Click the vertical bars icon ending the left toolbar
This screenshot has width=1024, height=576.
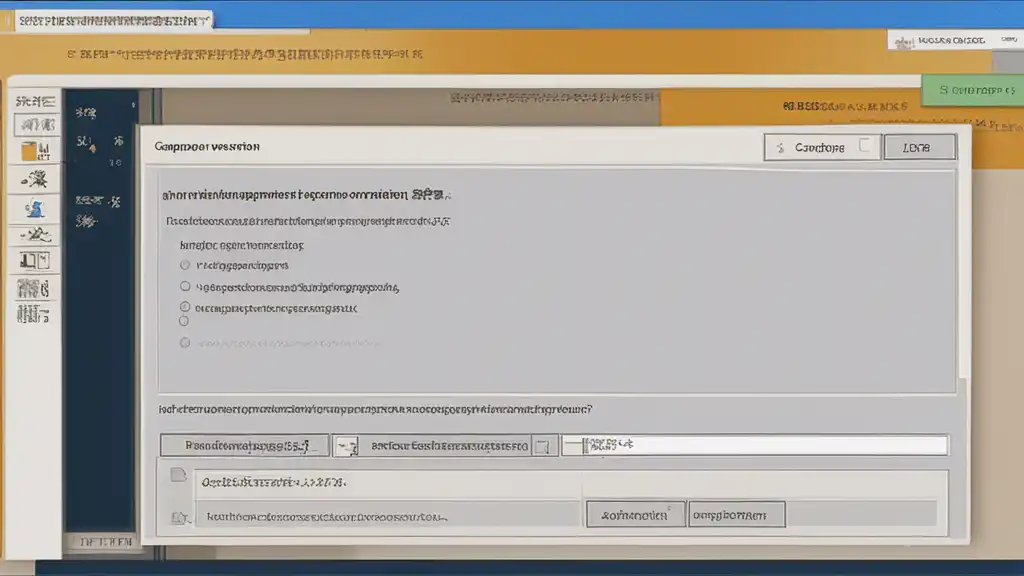click(33, 315)
